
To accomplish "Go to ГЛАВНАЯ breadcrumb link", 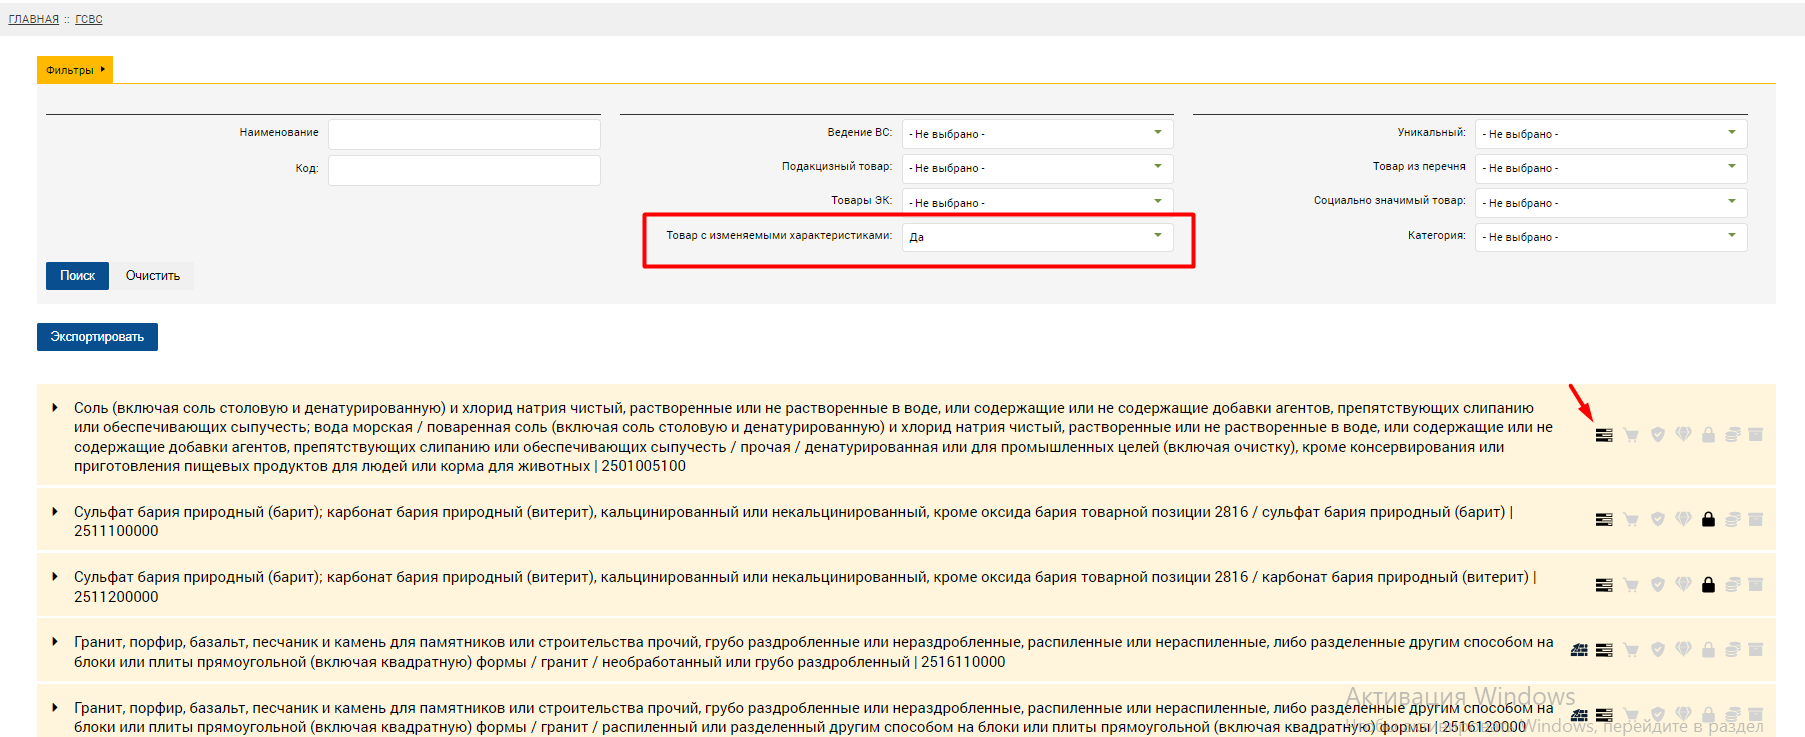I will coord(34,19).
